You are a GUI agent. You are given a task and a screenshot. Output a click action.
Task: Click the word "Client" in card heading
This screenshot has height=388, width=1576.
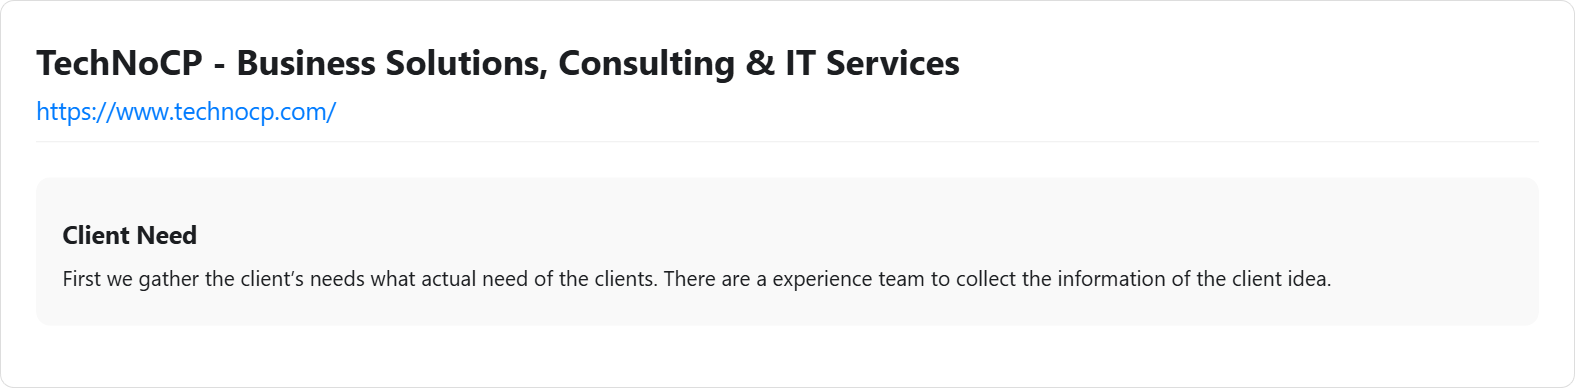tap(96, 235)
